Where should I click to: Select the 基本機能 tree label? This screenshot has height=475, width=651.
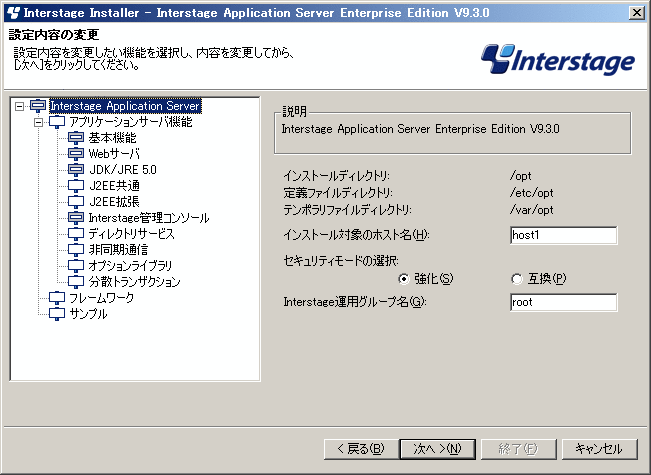[113, 138]
